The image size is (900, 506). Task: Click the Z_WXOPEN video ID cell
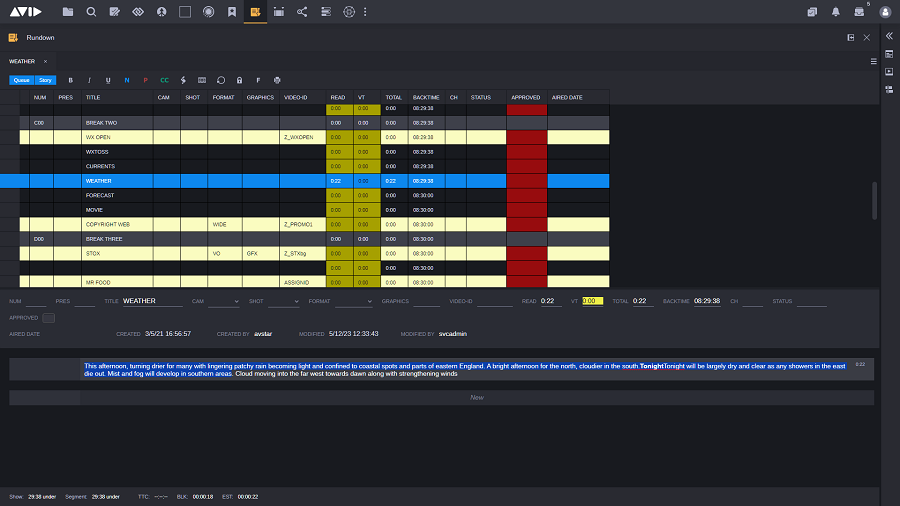pyautogui.click(x=302, y=137)
